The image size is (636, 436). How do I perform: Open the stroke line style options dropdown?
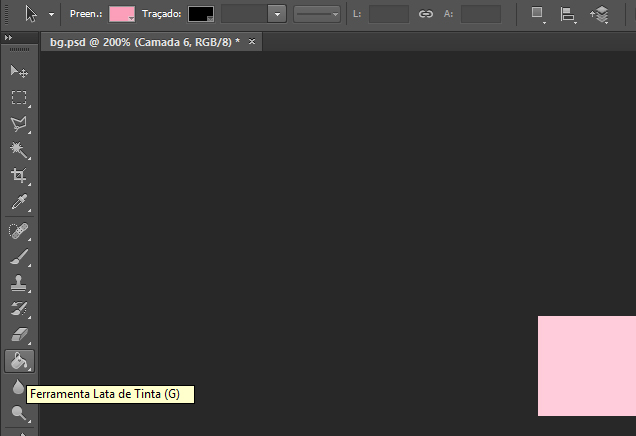click(x=317, y=14)
